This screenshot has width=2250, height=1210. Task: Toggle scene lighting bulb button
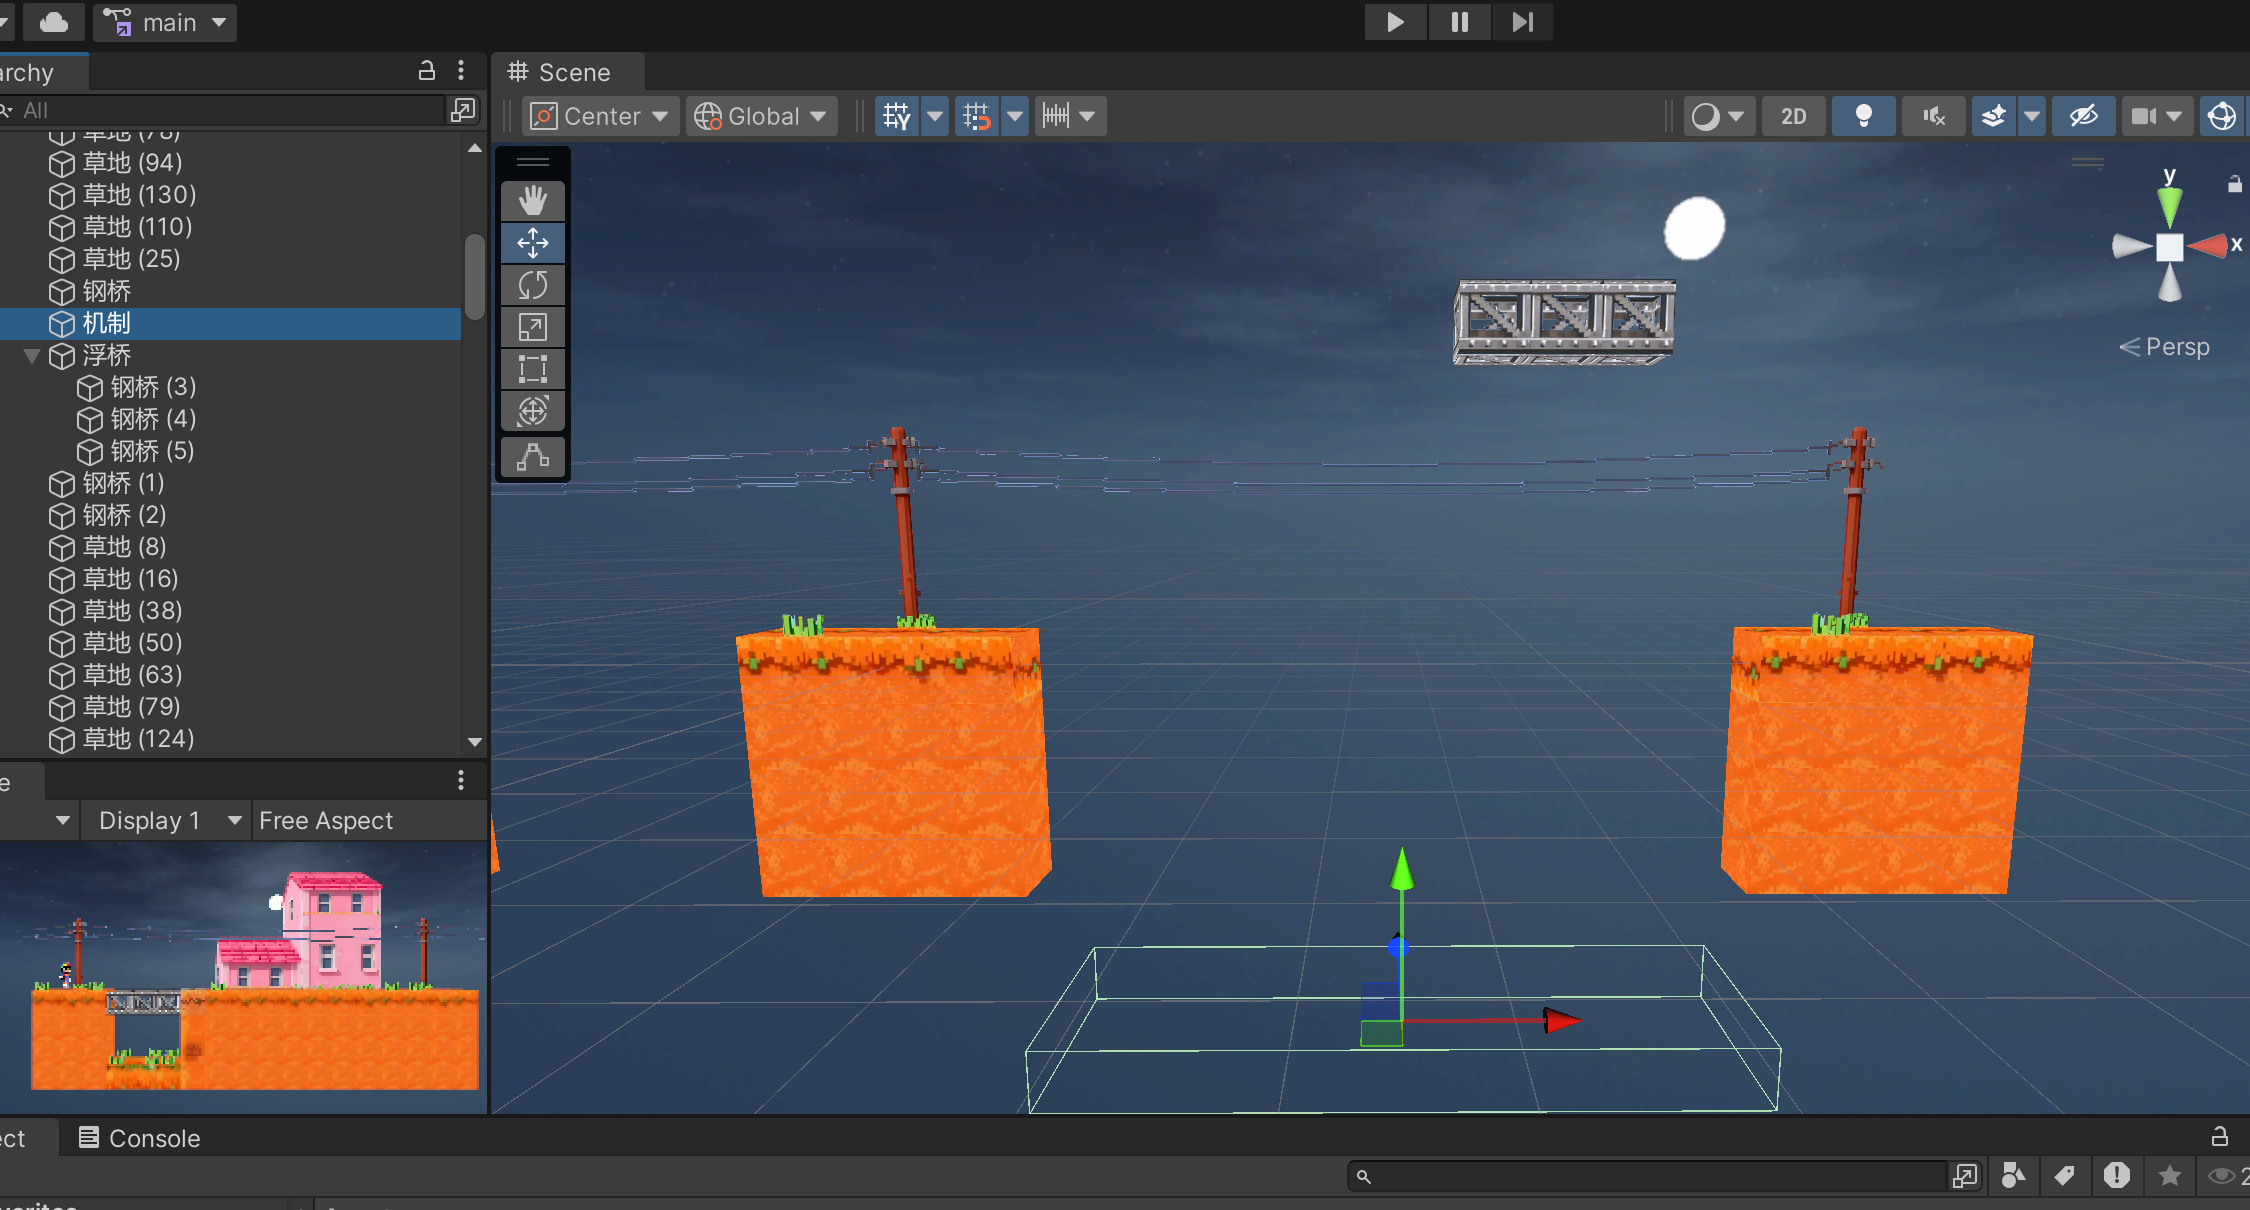1863,116
